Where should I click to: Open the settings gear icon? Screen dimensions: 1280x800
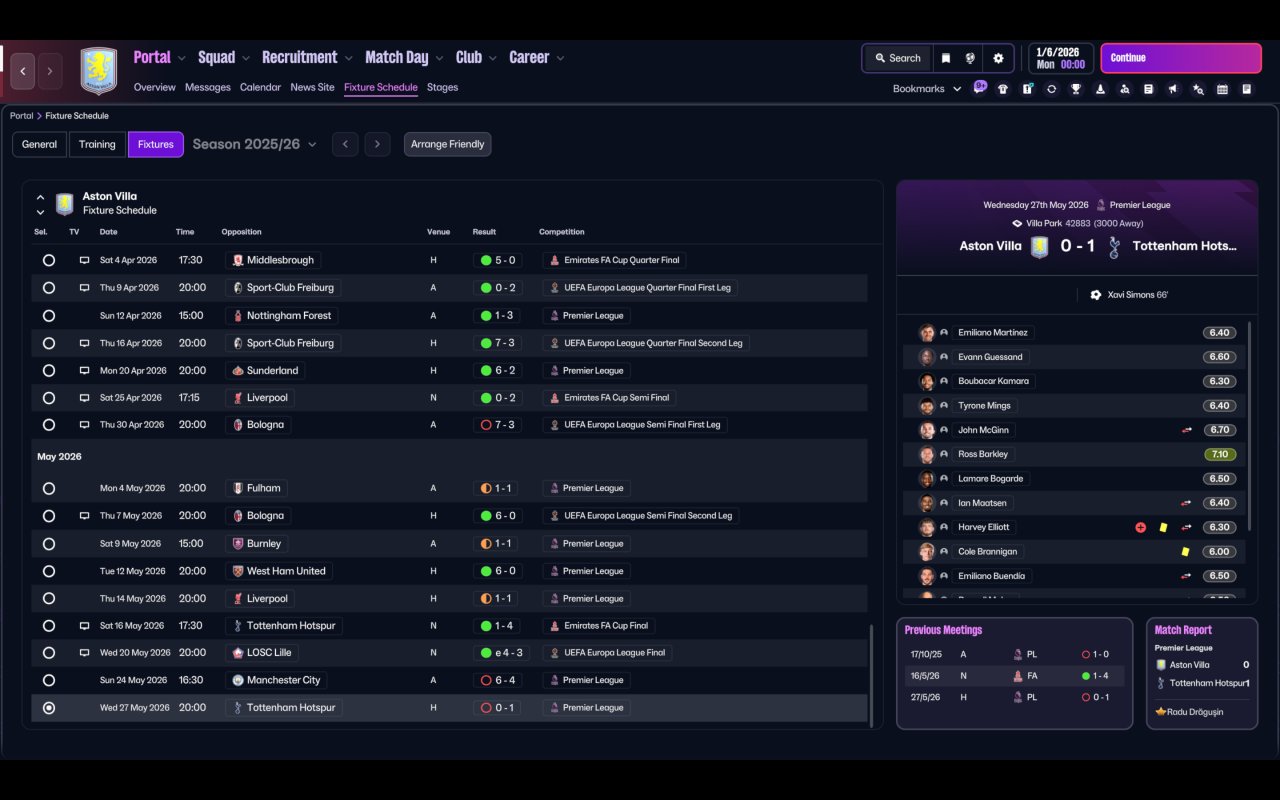pyautogui.click(x=998, y=58)
